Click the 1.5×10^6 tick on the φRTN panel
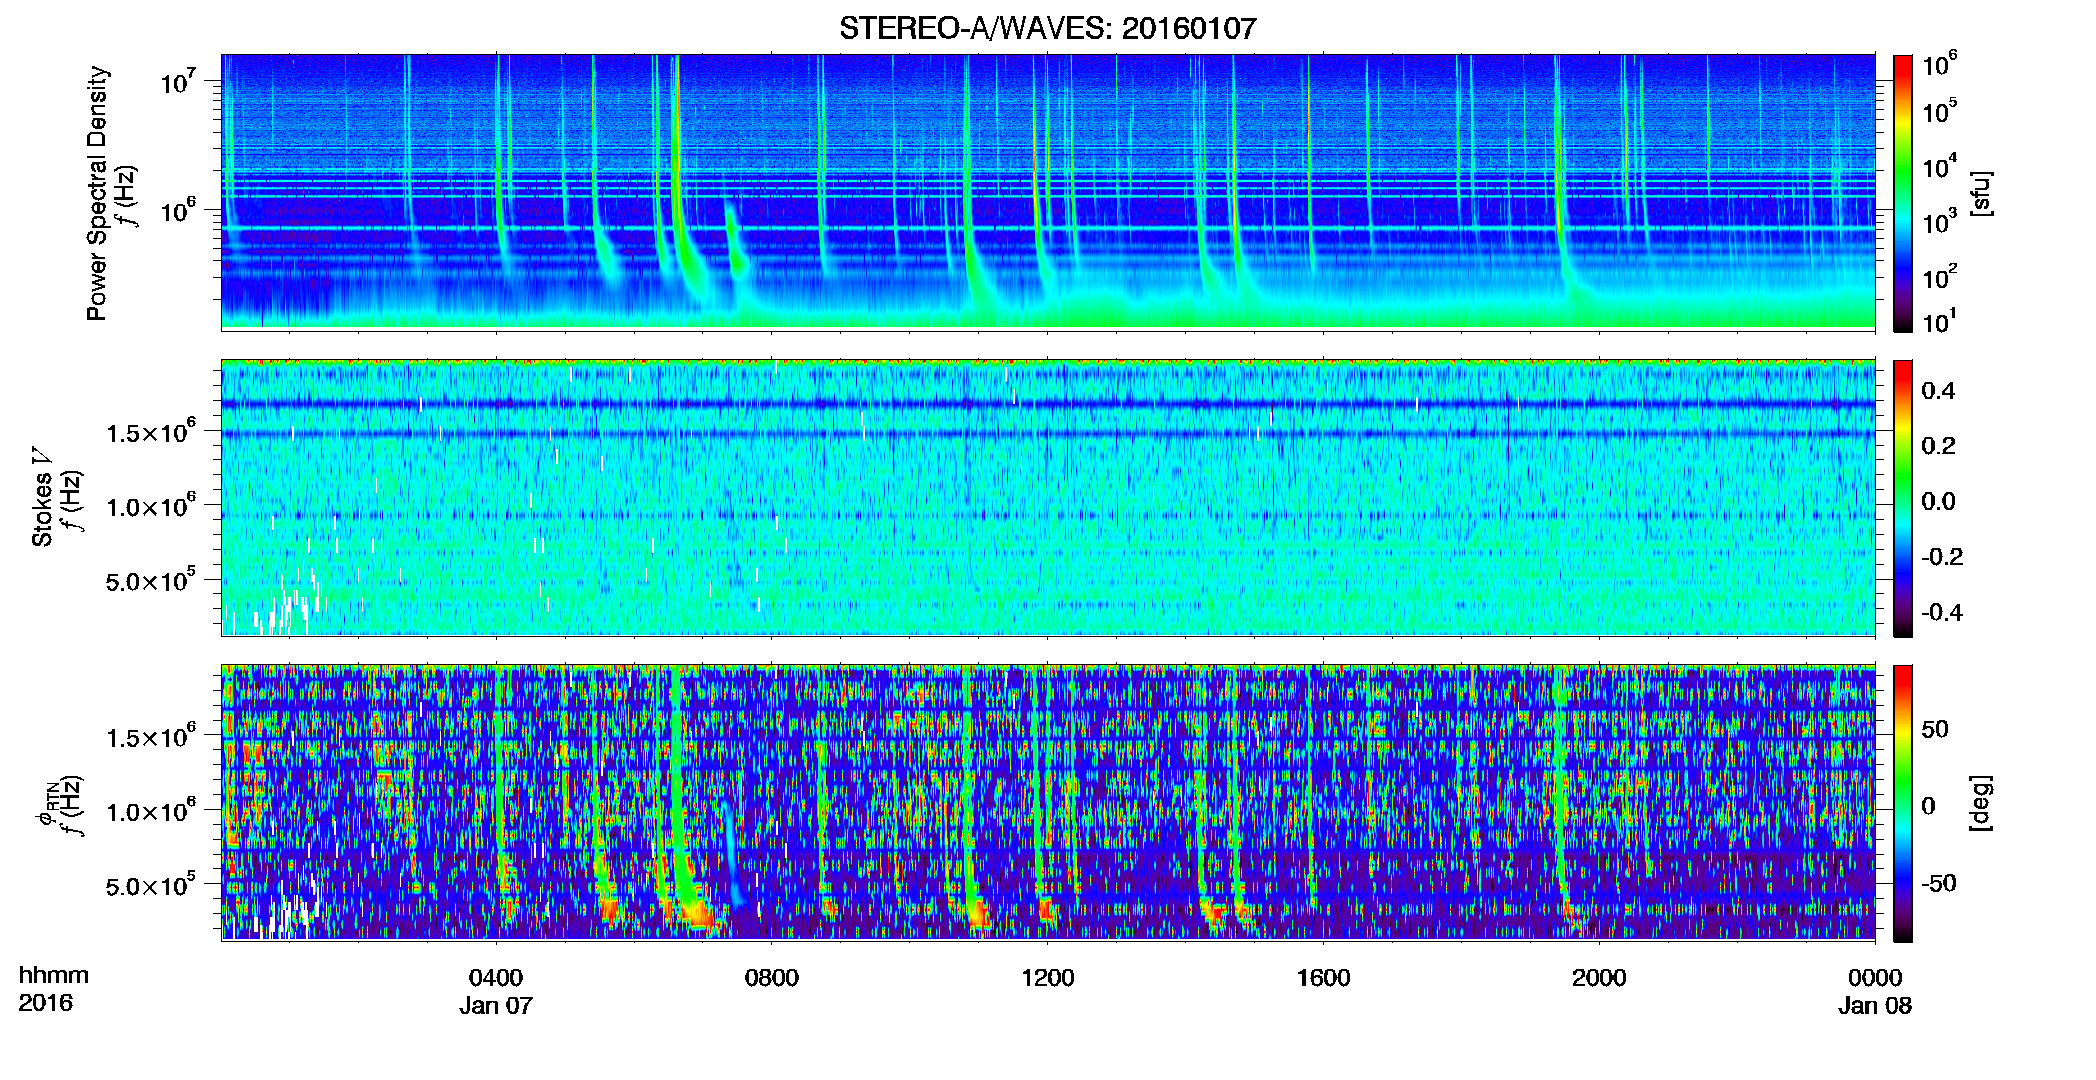Screen dimensions: 2096x1080 tap(151, 736)
